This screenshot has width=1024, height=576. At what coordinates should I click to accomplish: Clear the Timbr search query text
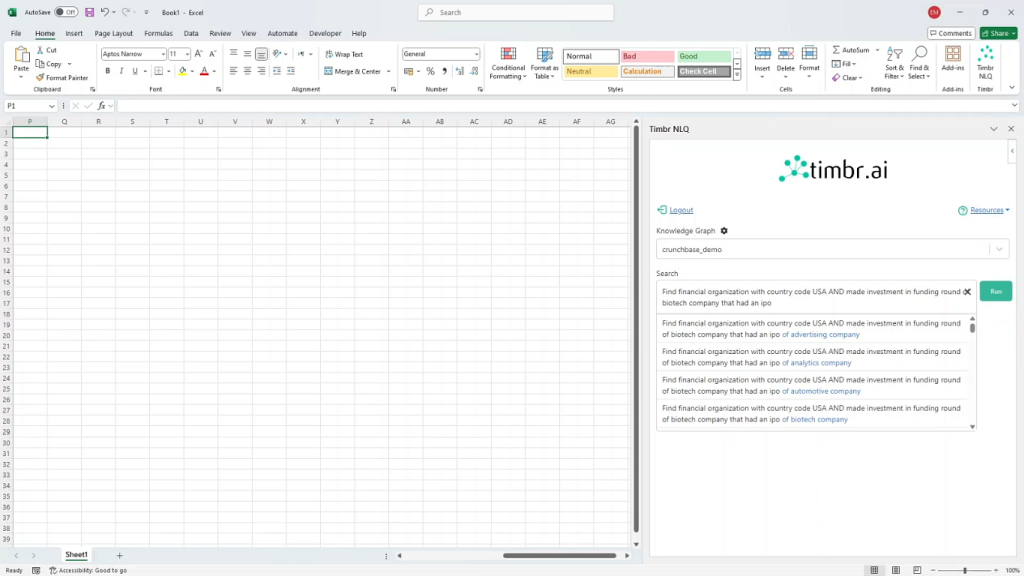967,292
